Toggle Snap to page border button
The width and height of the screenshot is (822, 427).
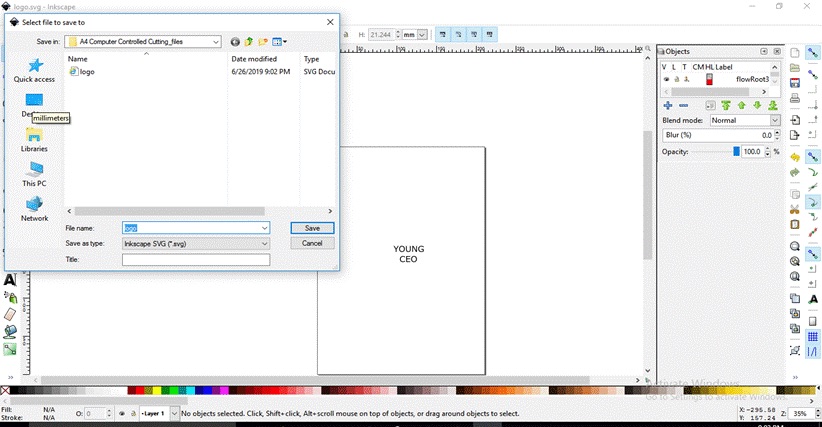(x=813, y=321)
